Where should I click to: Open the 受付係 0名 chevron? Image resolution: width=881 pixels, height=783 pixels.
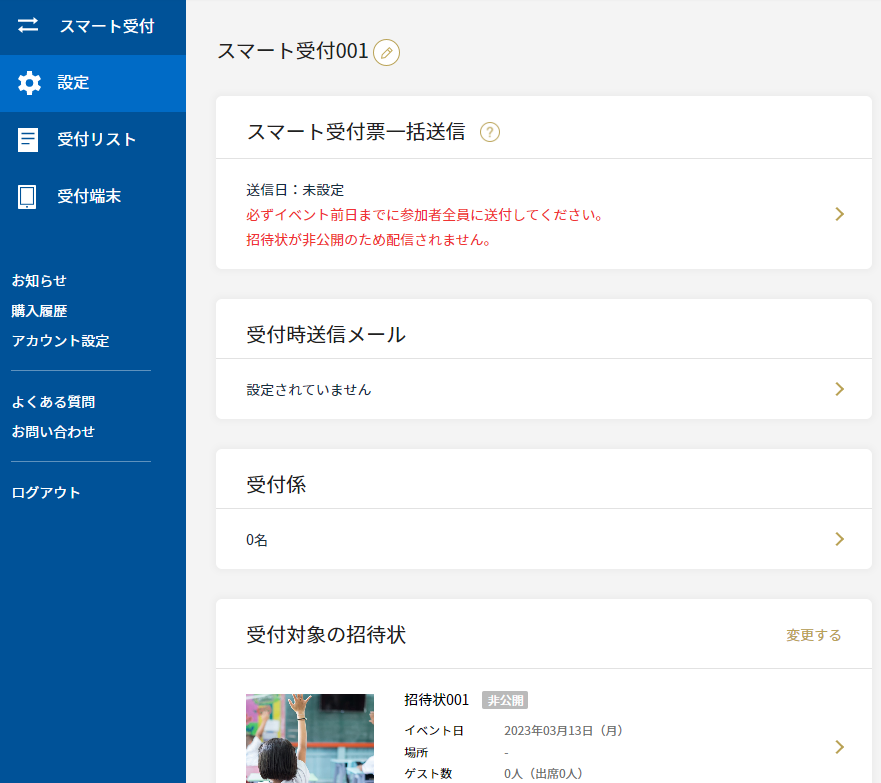[839, 539]
